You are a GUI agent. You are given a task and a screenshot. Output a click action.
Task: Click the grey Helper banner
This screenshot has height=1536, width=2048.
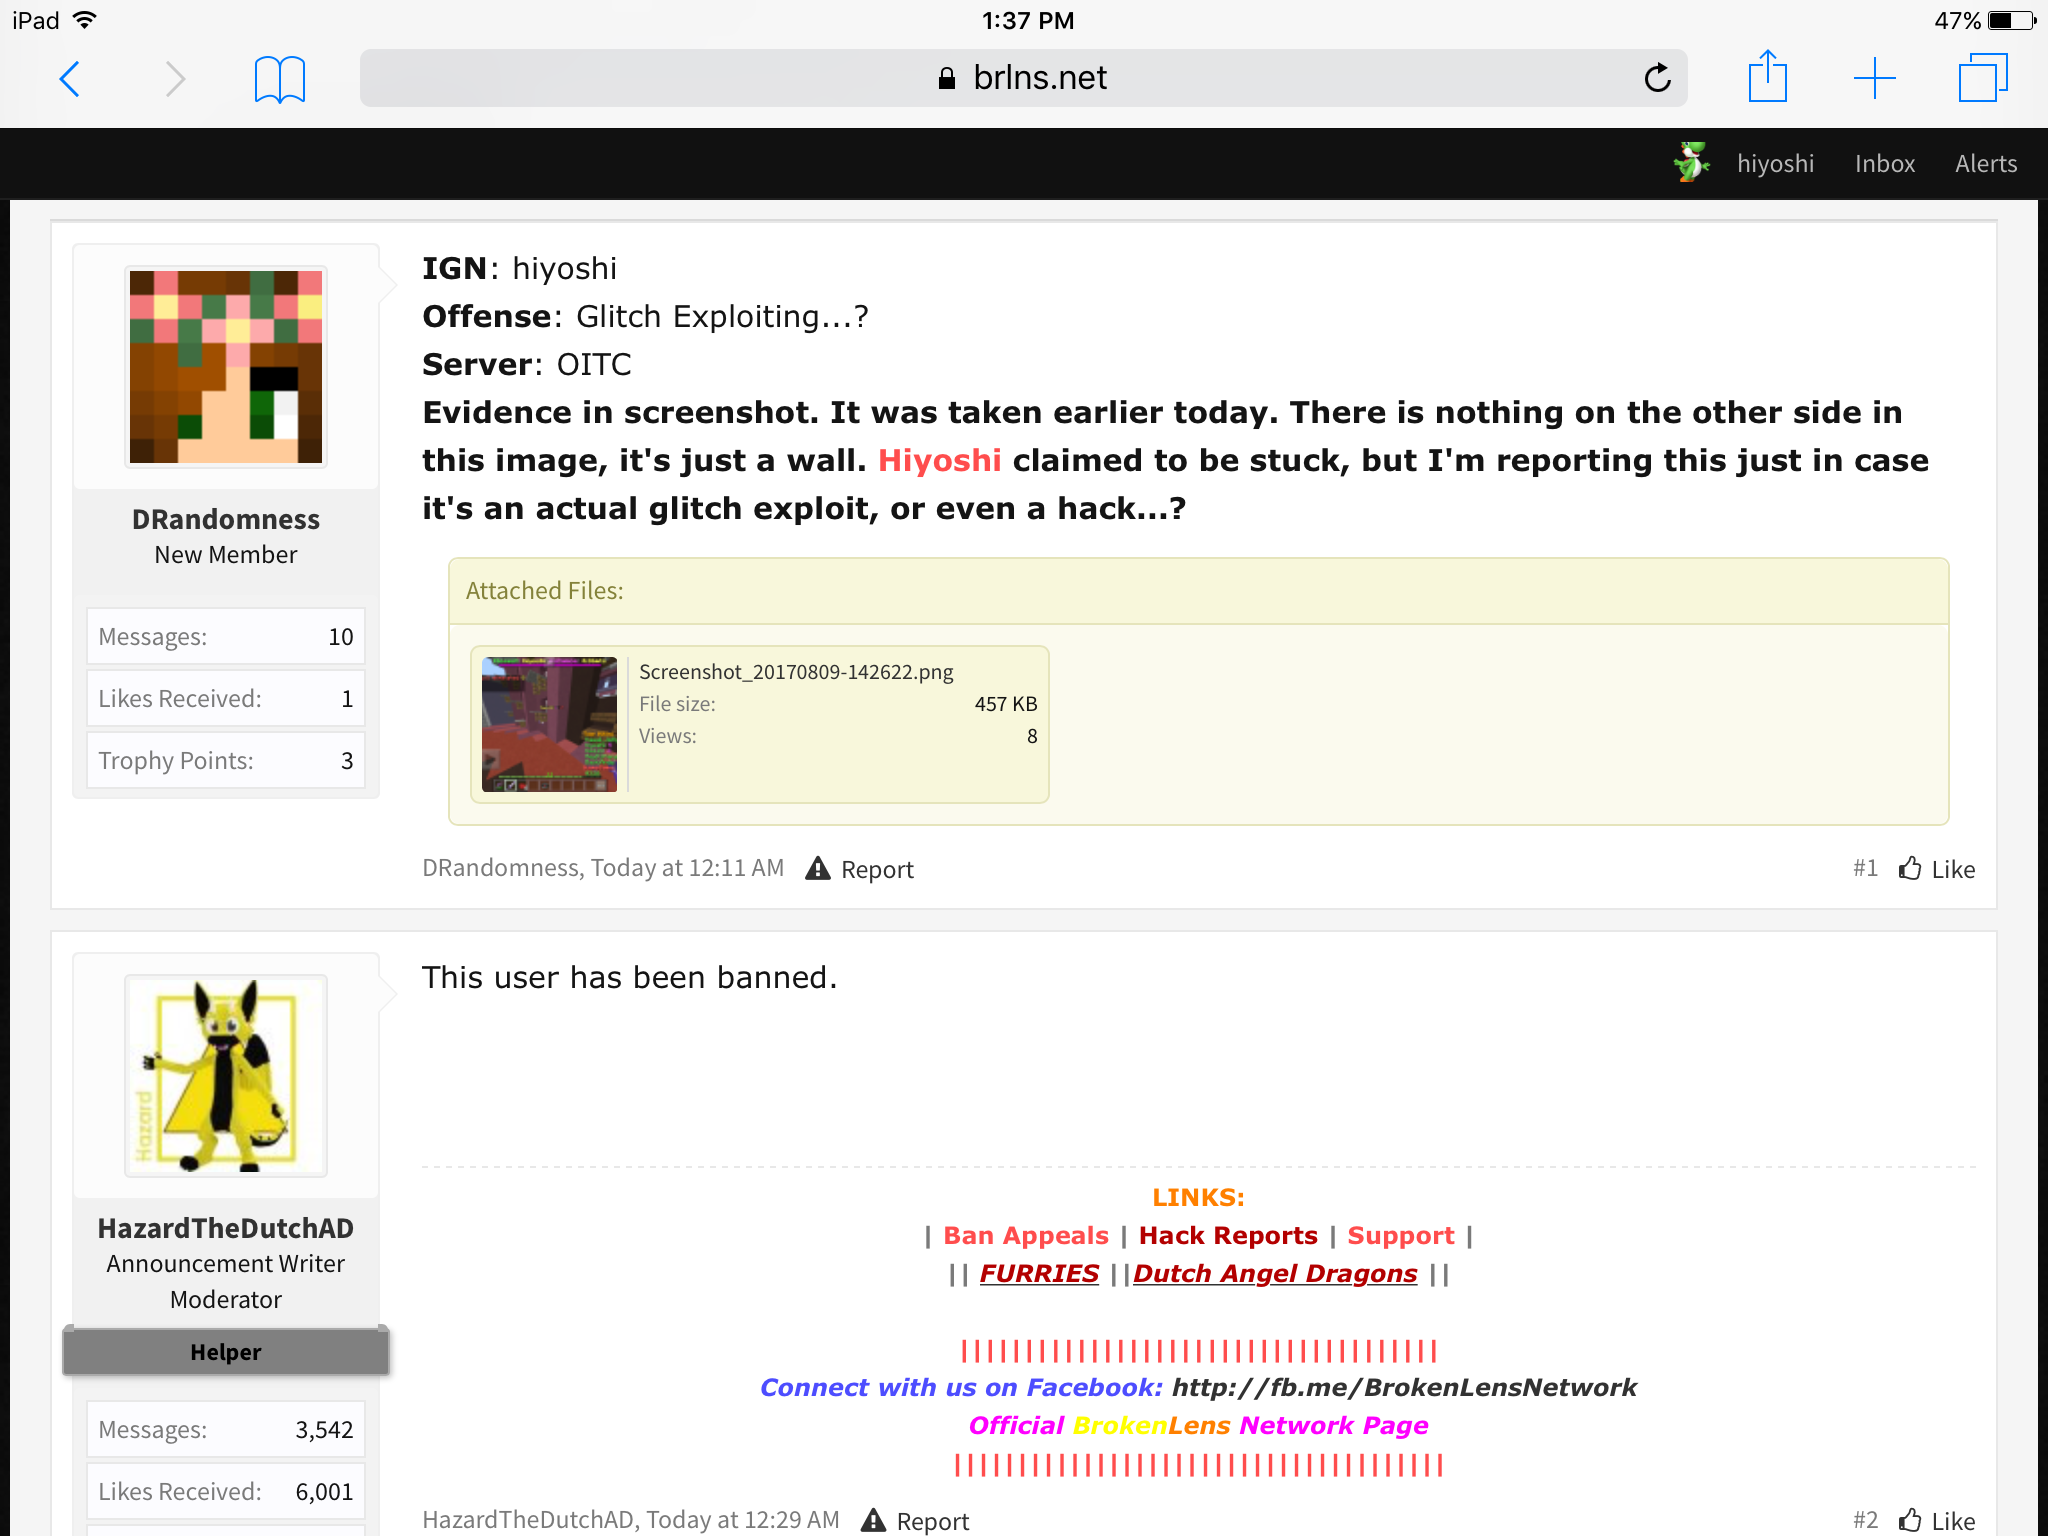coord(226,1351)
